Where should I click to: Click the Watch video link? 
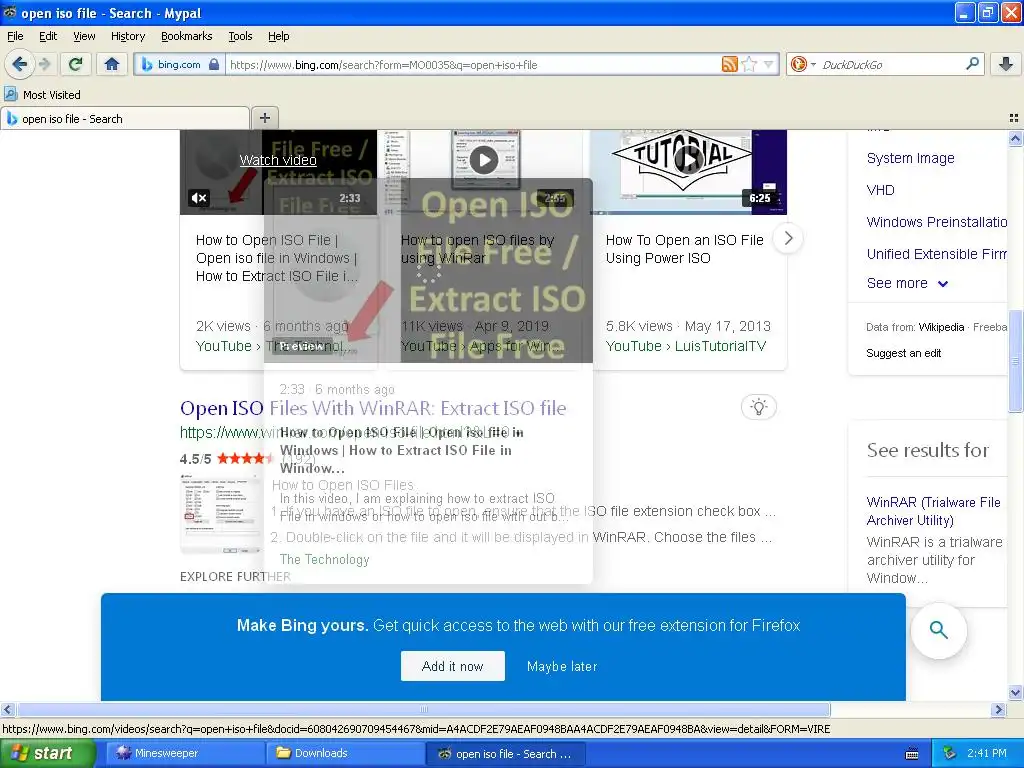pos(278,160)
